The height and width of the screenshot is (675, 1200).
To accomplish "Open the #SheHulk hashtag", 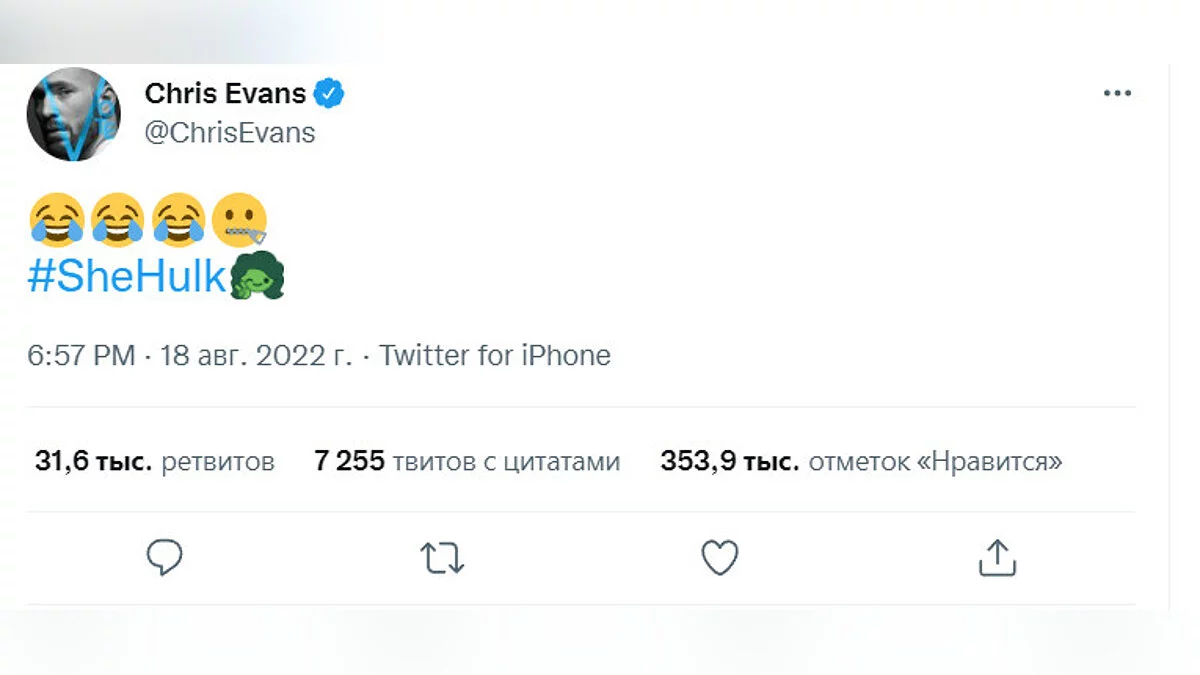I will click(x=127, y=278).
